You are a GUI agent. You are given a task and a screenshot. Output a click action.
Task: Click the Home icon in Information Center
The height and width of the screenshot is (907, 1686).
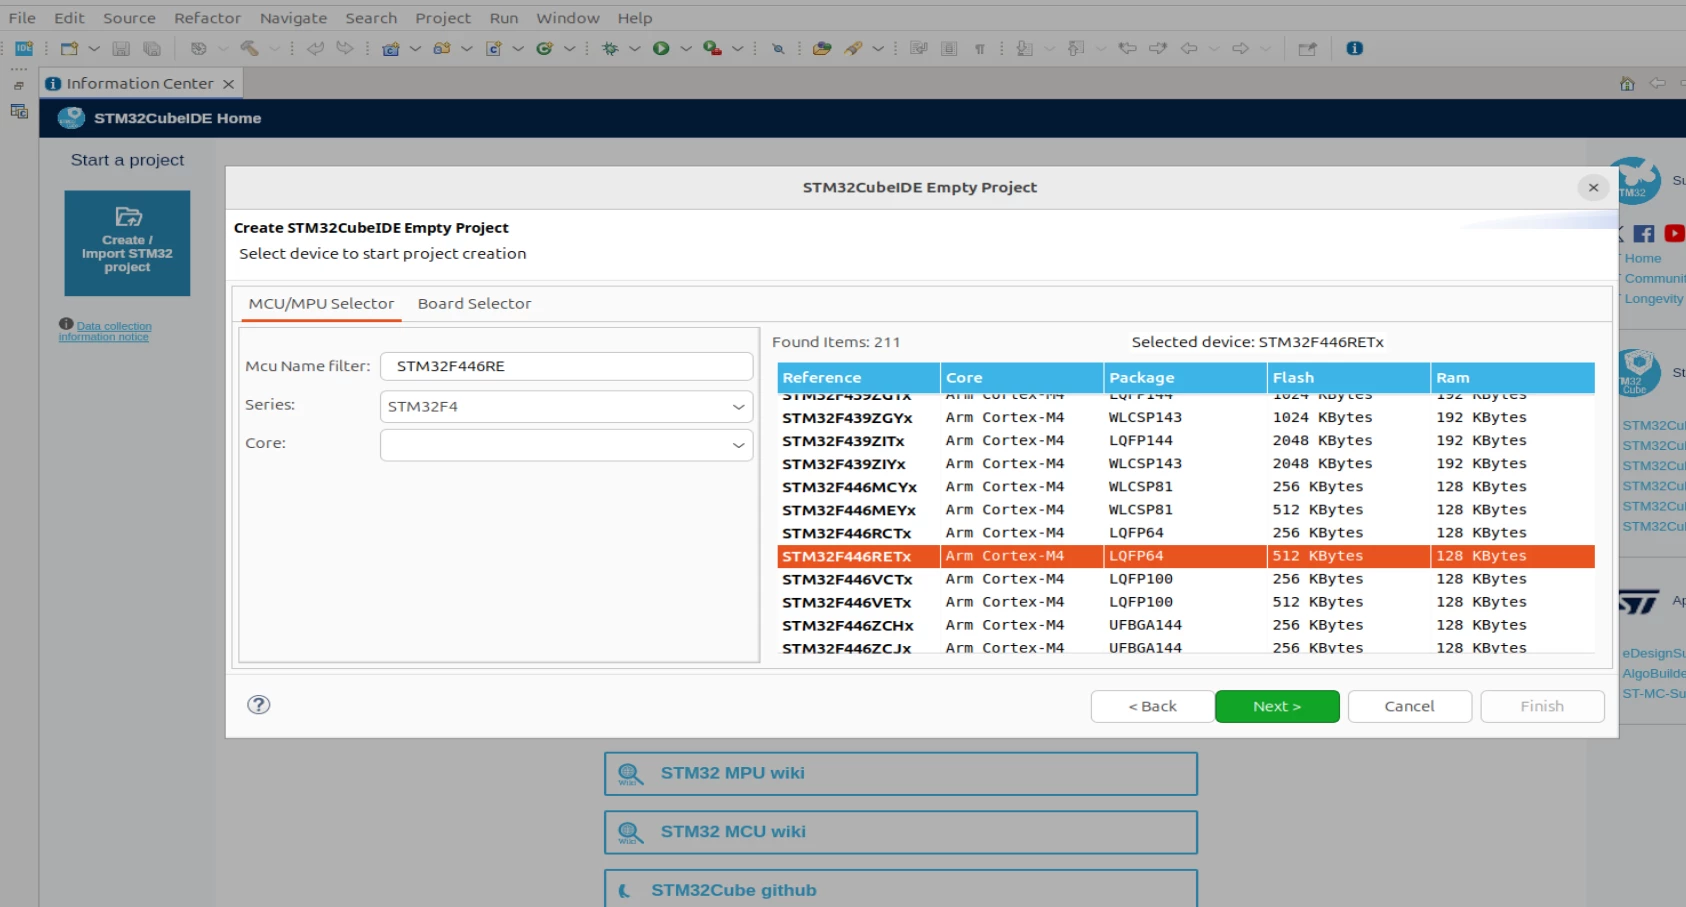click(1627, 84)
